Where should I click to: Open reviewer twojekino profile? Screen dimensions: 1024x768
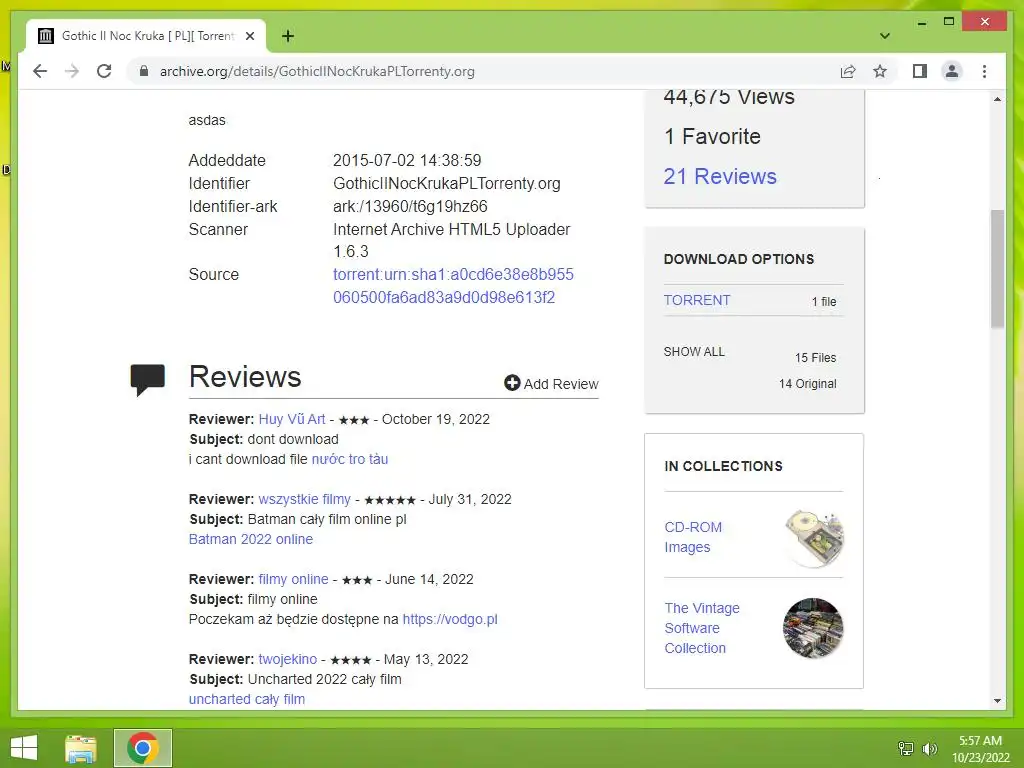(x=287, y=659)
